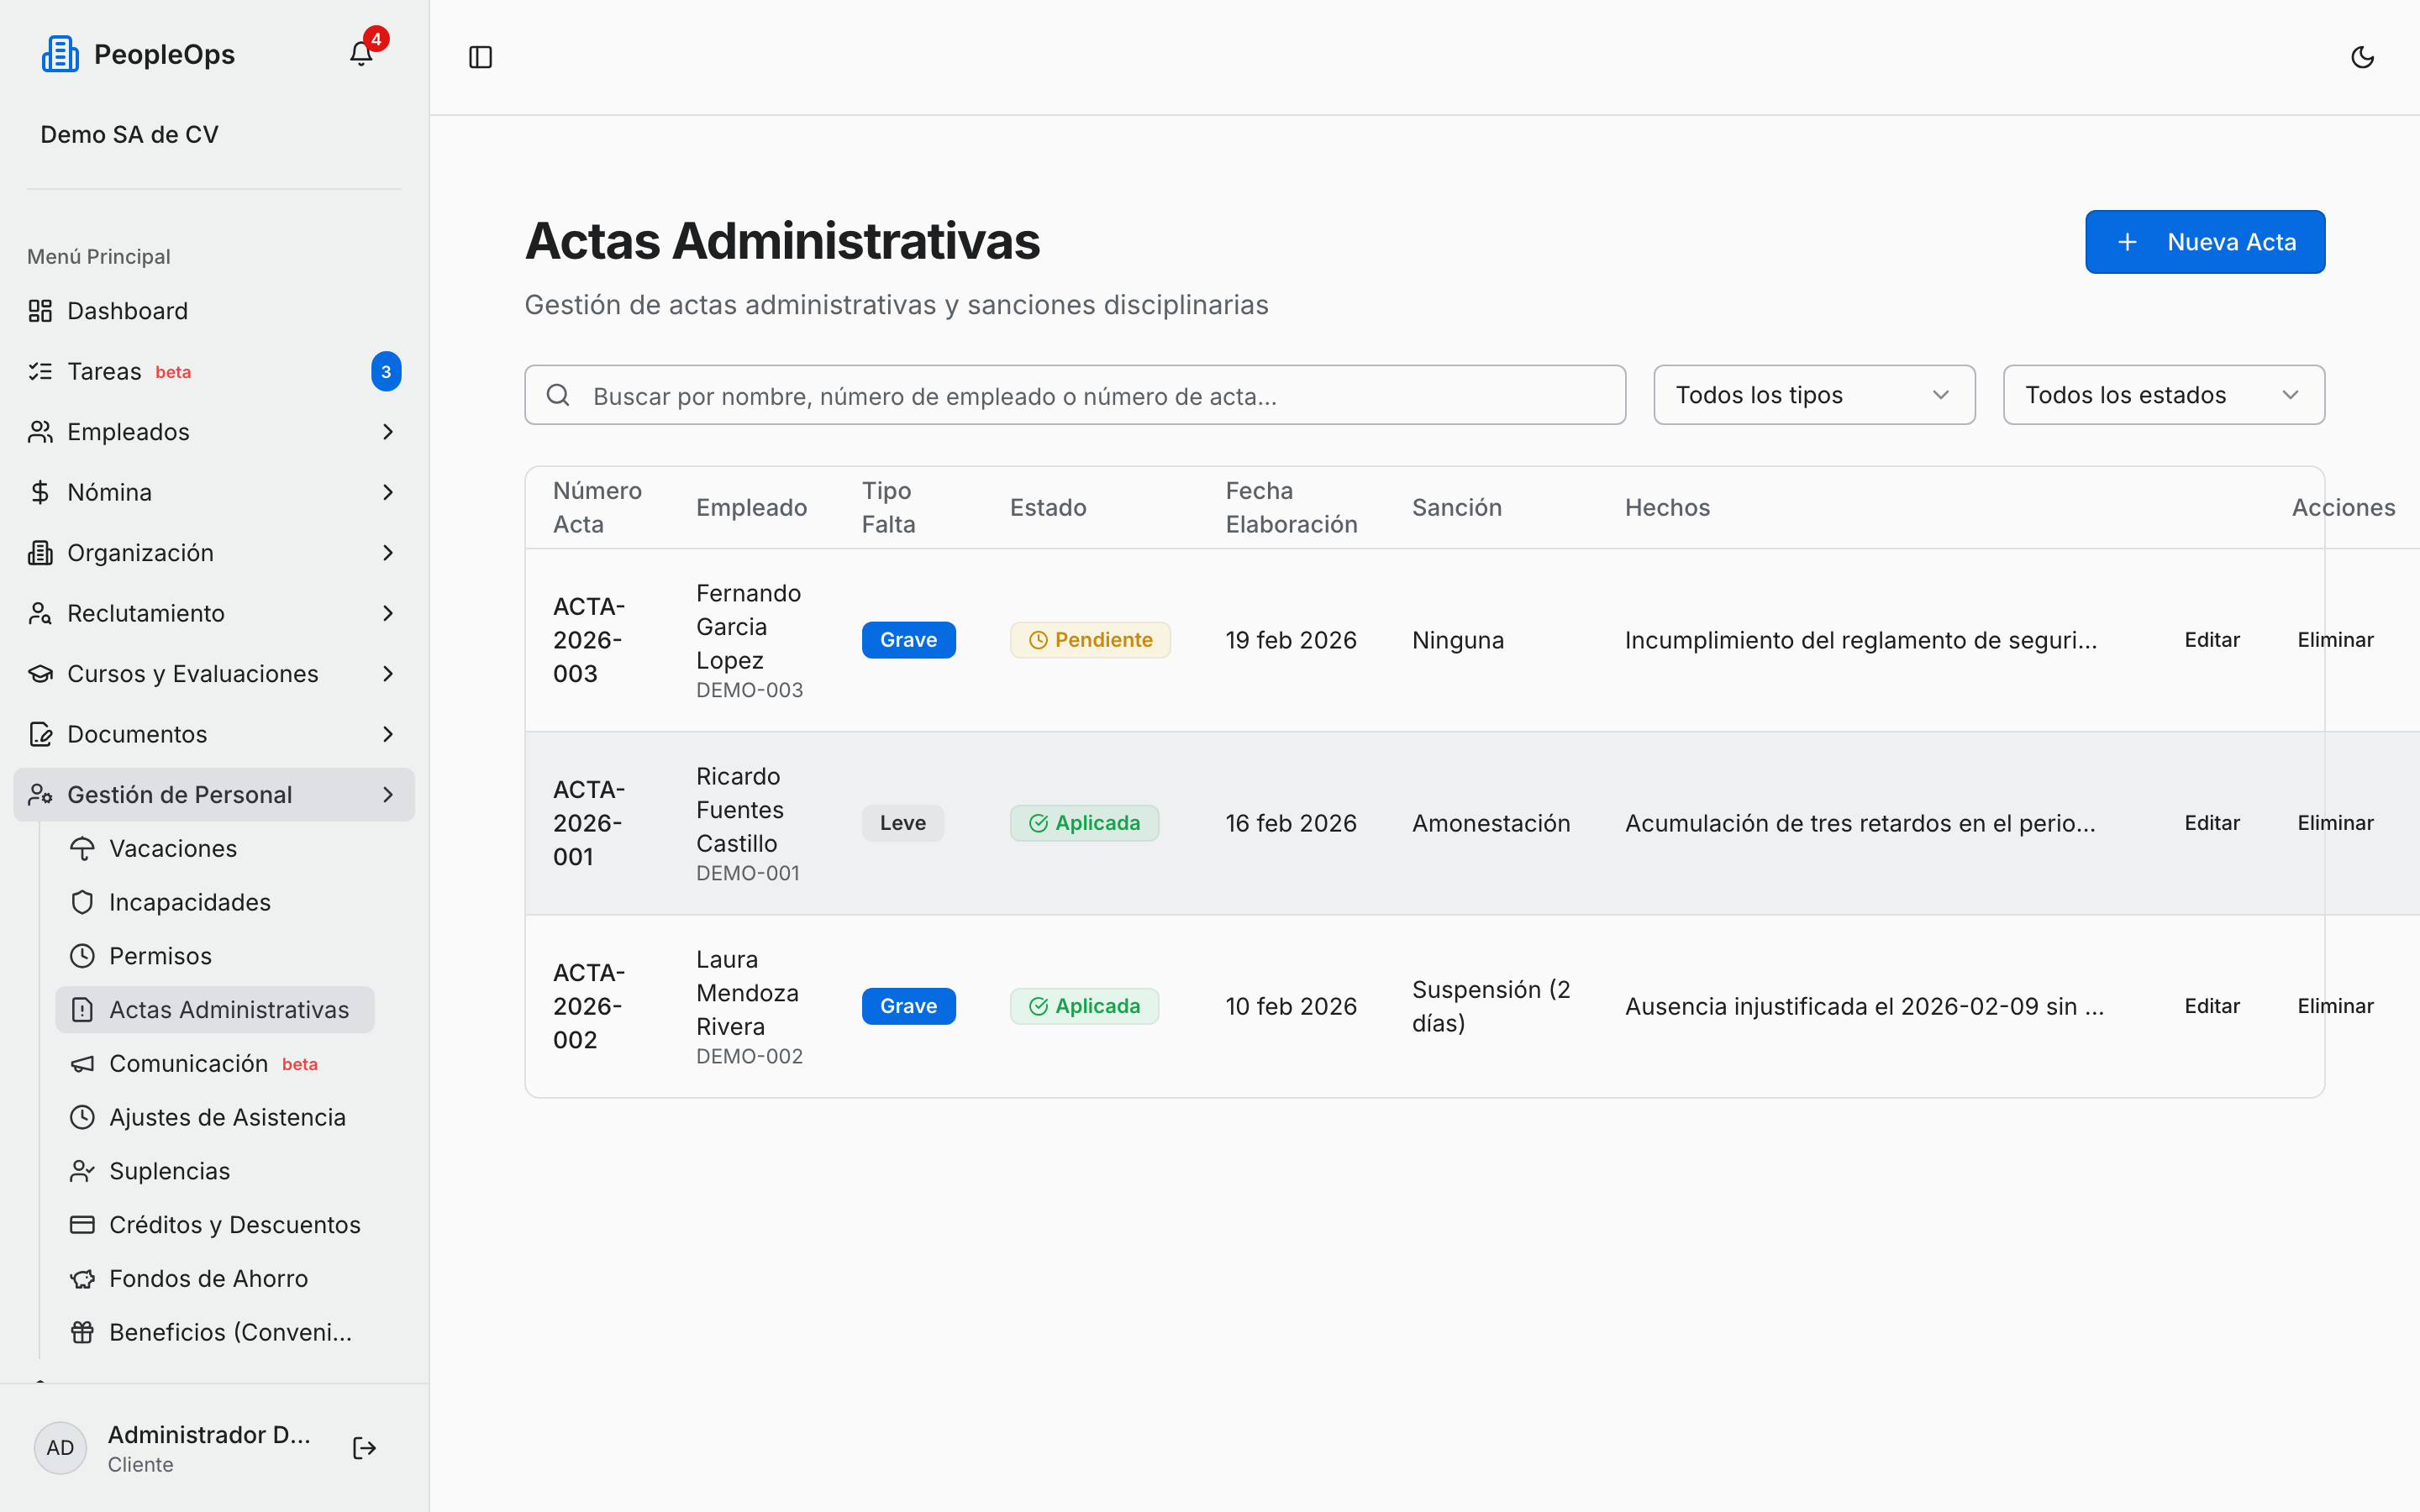Expand the Documentos menu chevron
Screen dimensions: 2420x1512
[x=388, y=734]
